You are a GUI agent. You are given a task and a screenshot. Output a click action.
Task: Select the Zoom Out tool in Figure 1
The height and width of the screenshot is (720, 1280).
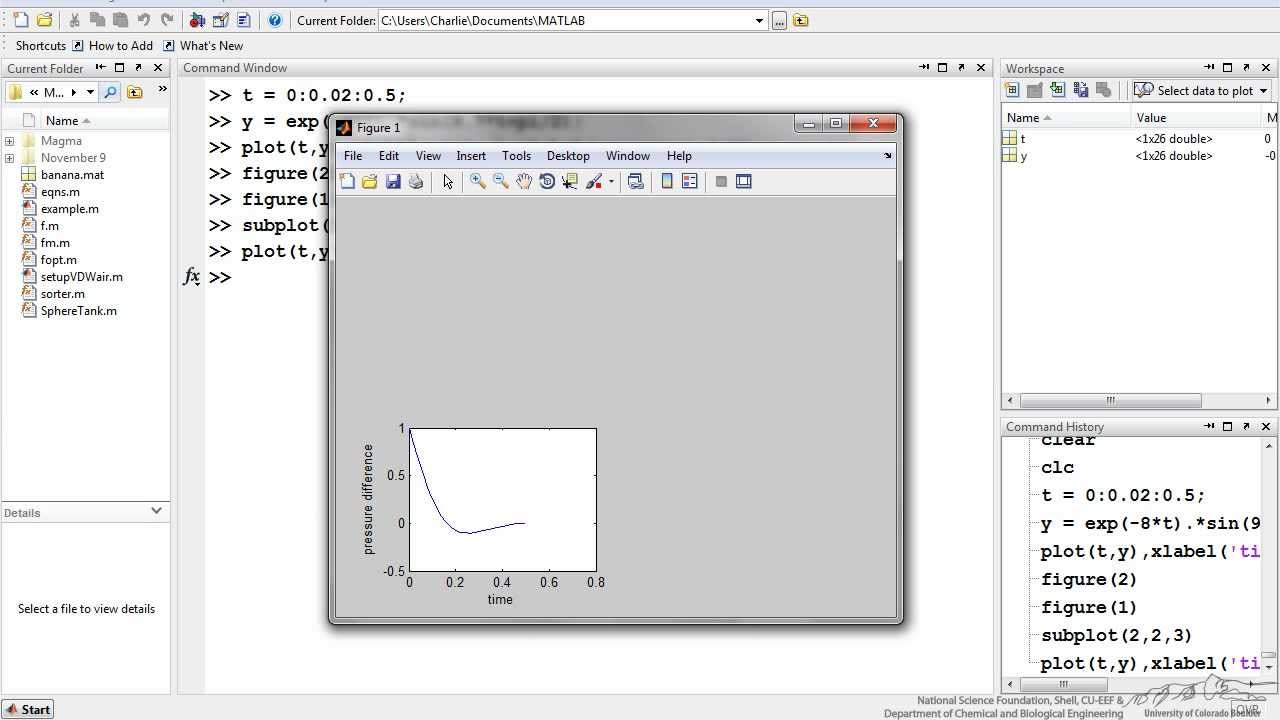[501, 181]
